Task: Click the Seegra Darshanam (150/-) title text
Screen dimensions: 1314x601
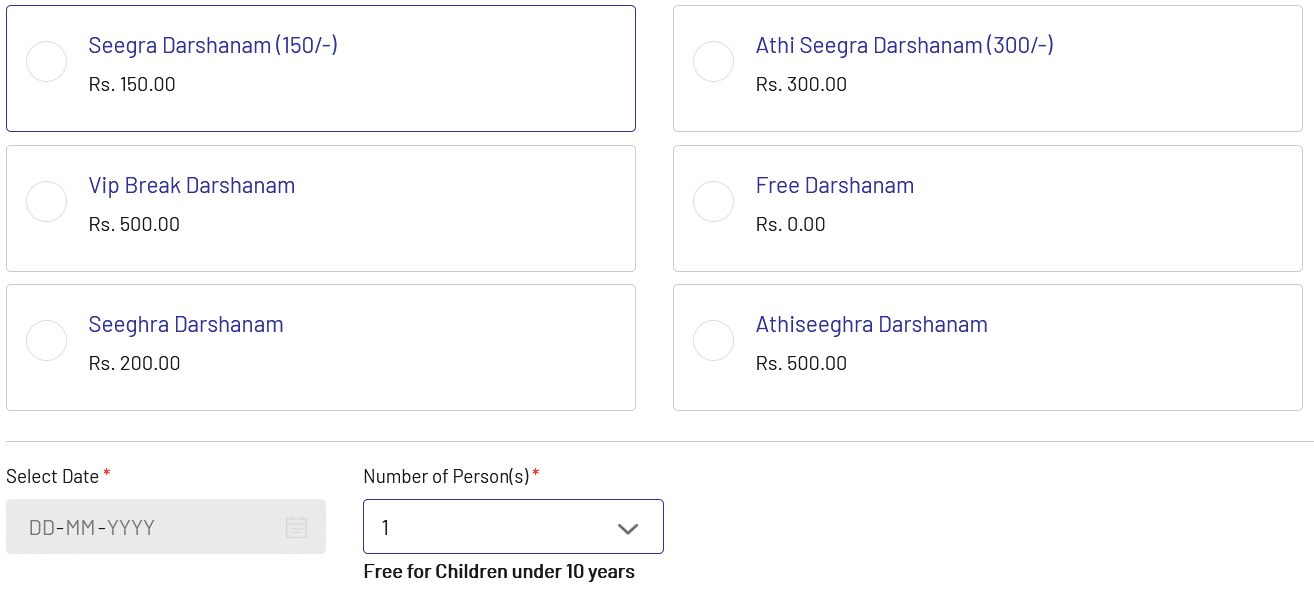Action: (x=213, y=45)
